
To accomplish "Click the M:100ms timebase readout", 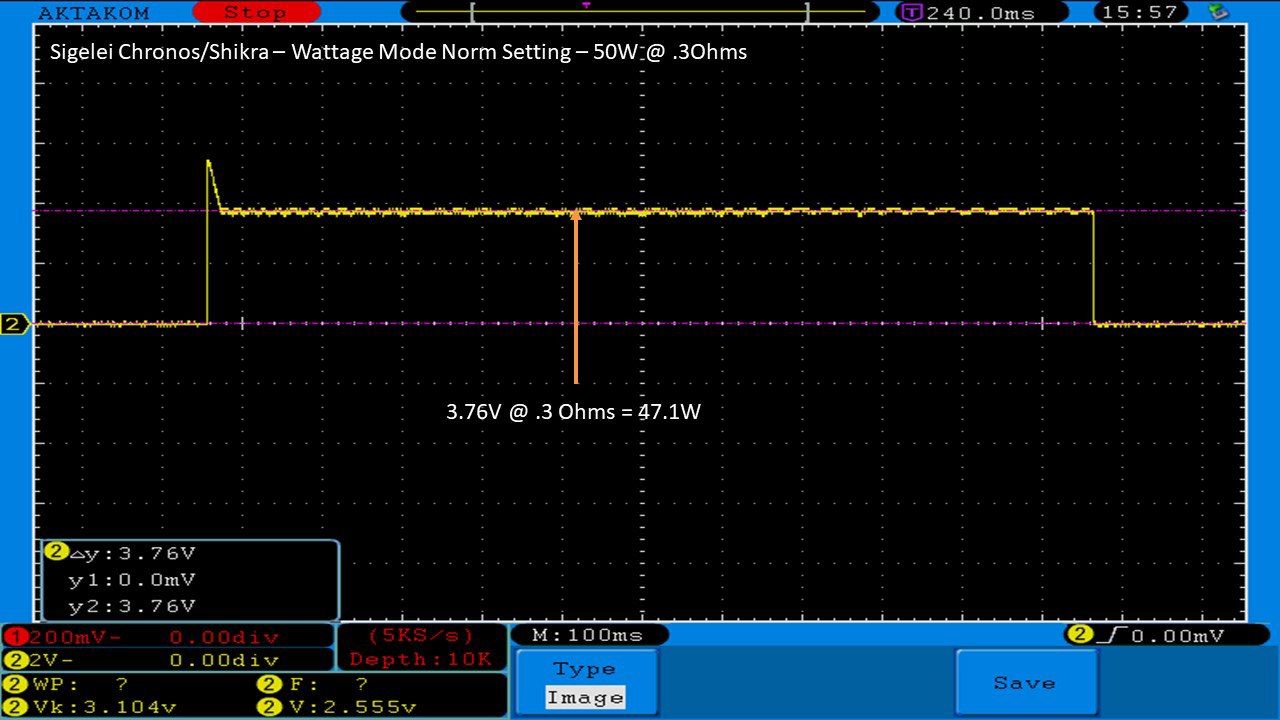I will coord(589,635).
